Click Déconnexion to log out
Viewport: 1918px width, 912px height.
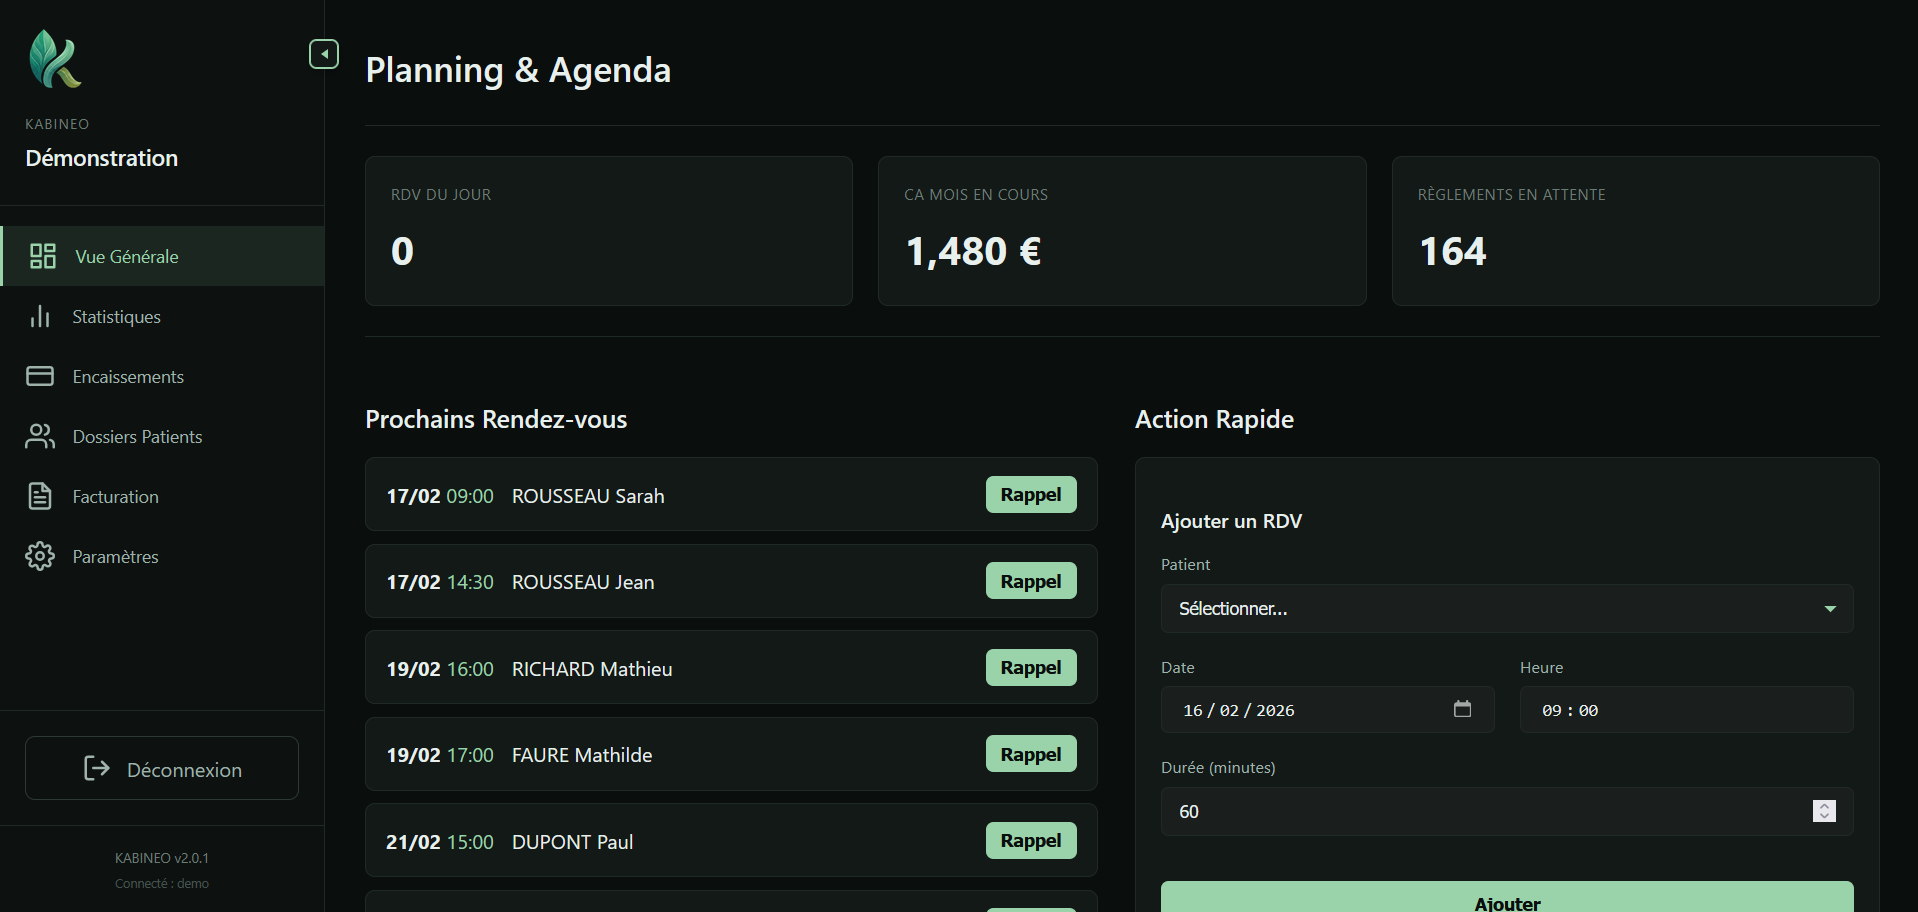(161, 768)
